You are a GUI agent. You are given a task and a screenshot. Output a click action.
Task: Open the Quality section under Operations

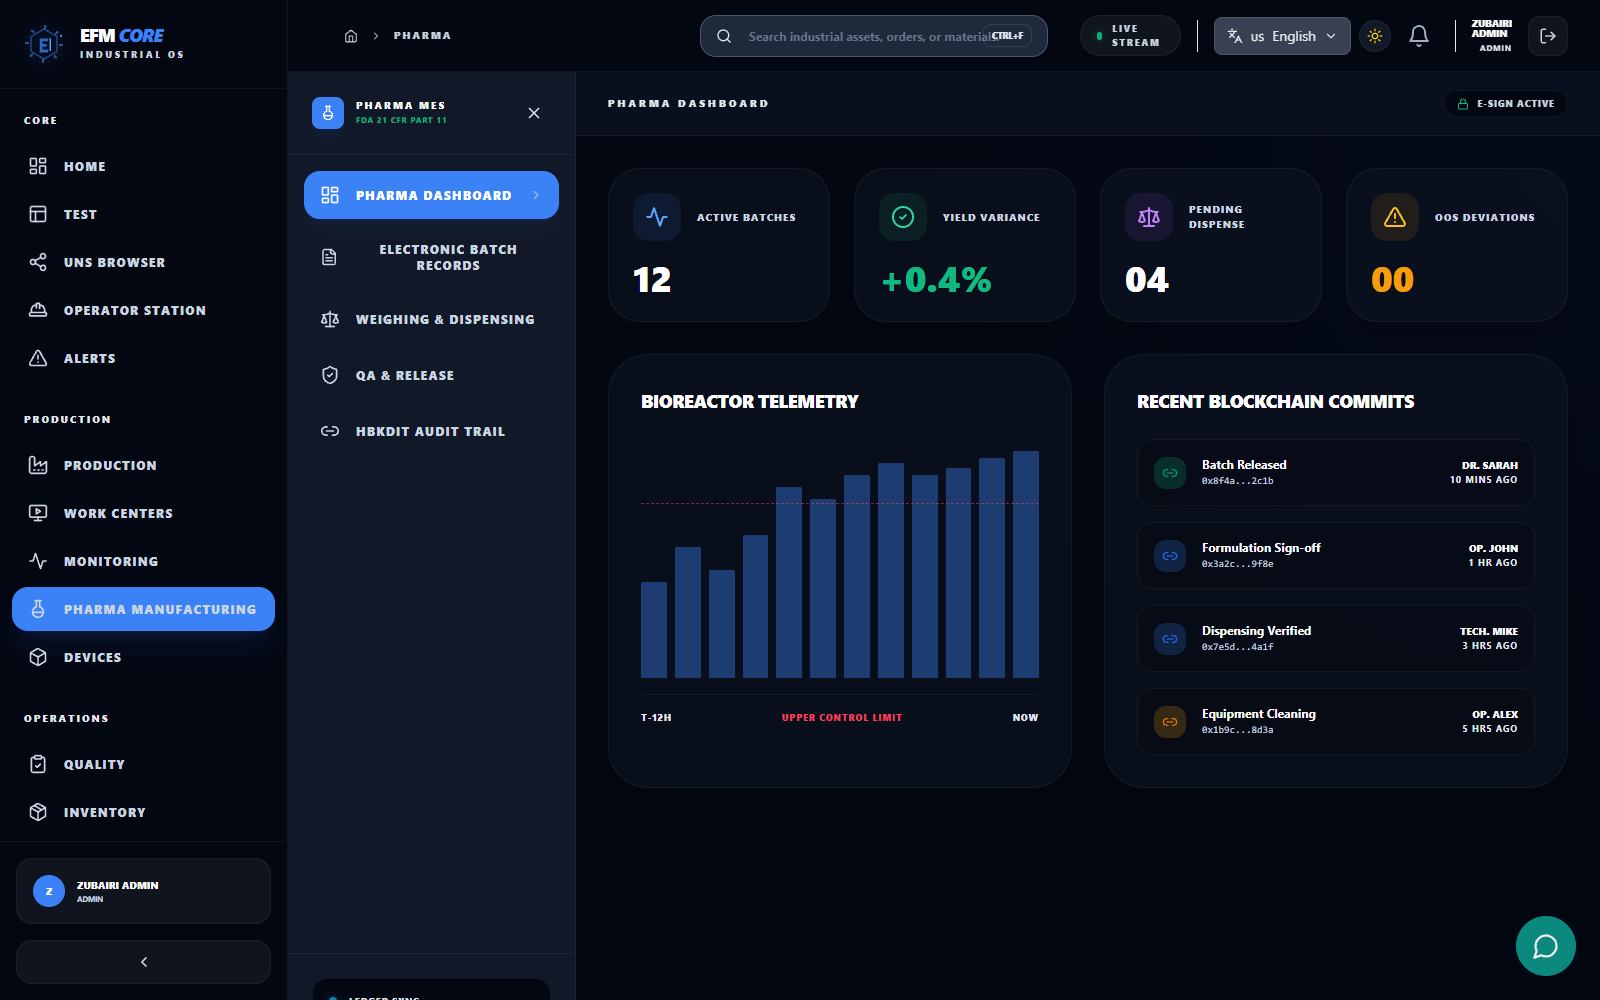(94, 764)
